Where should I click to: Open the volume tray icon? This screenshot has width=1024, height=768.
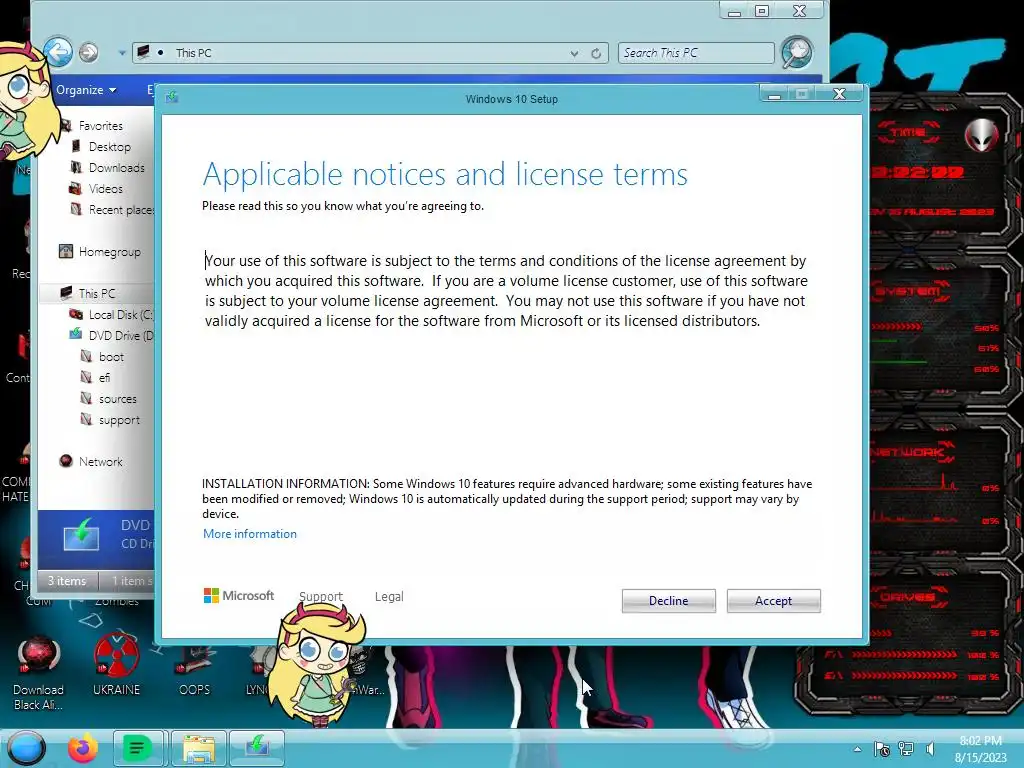pyautogui.click(x=930, y=749)
